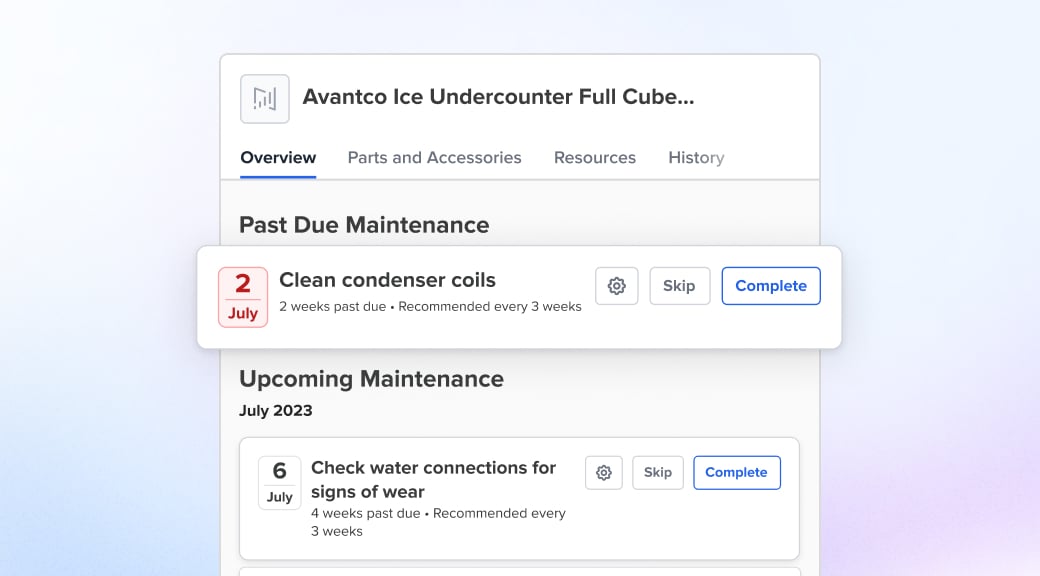
Task: Click the Past Due Maintenance heading
Action: pyautogui.click(x=364, y=224)
